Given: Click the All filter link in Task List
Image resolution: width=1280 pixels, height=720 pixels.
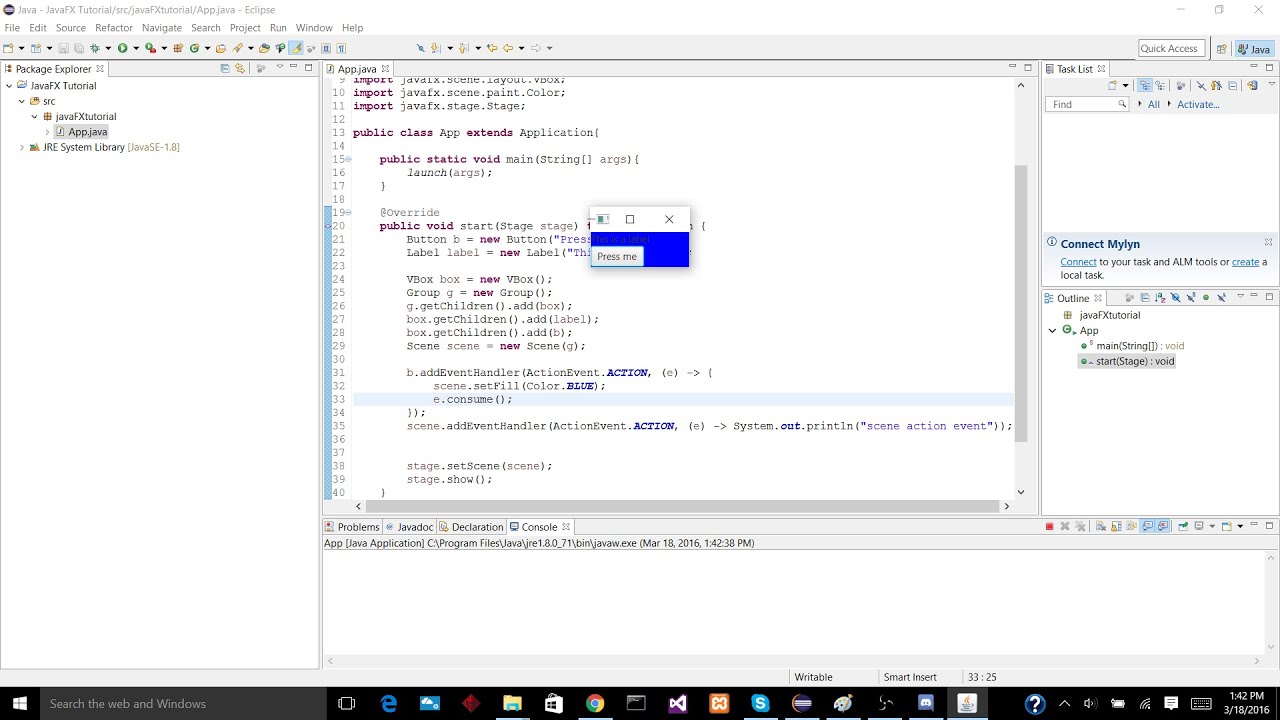Looking at the screenshot, I should pyautogui.click(x=1154, y=104).
